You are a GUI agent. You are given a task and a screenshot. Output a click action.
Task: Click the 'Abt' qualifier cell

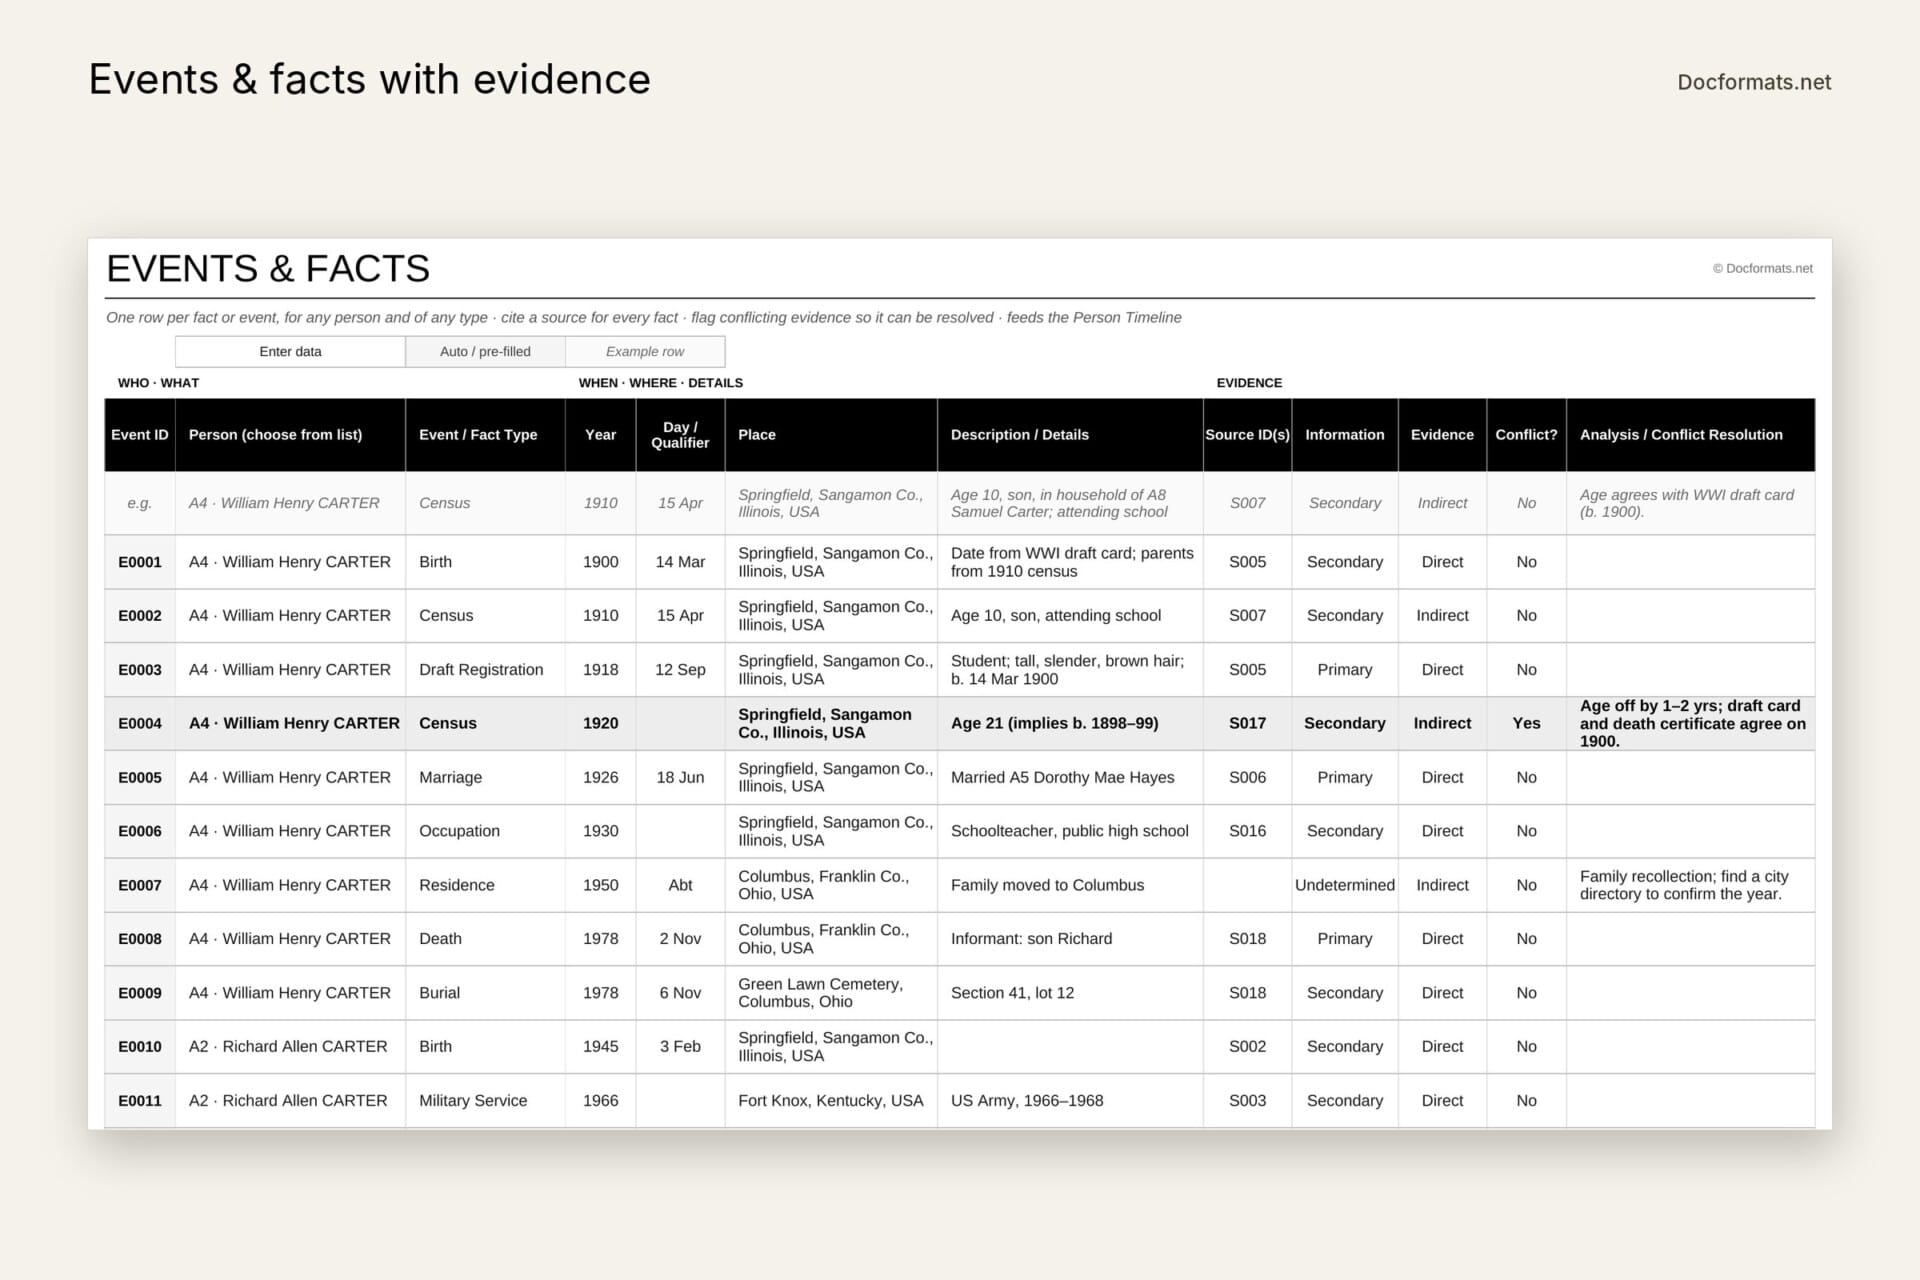pos(680,885)
